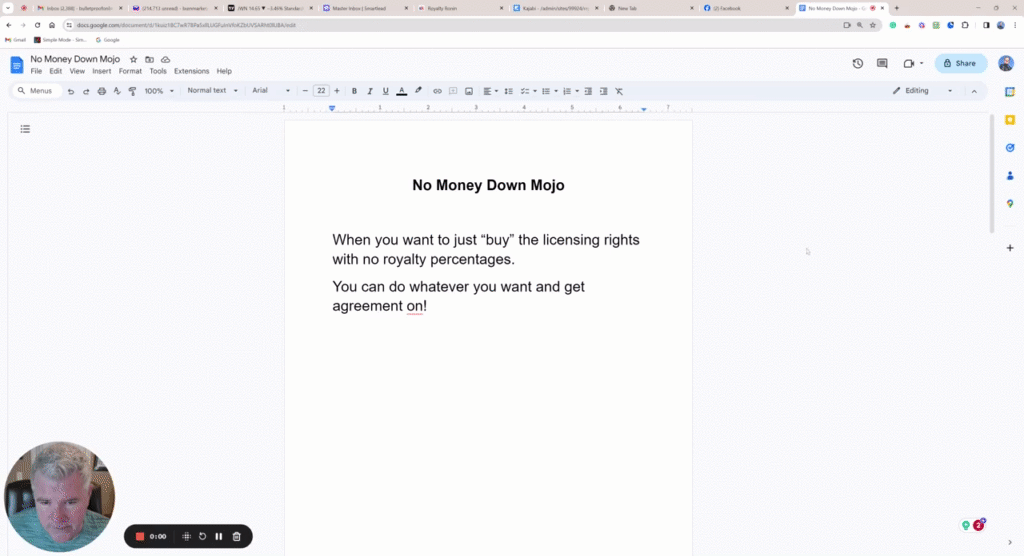Open the Normal text style dropdown

pyautogui.click(x=213, y=91)
